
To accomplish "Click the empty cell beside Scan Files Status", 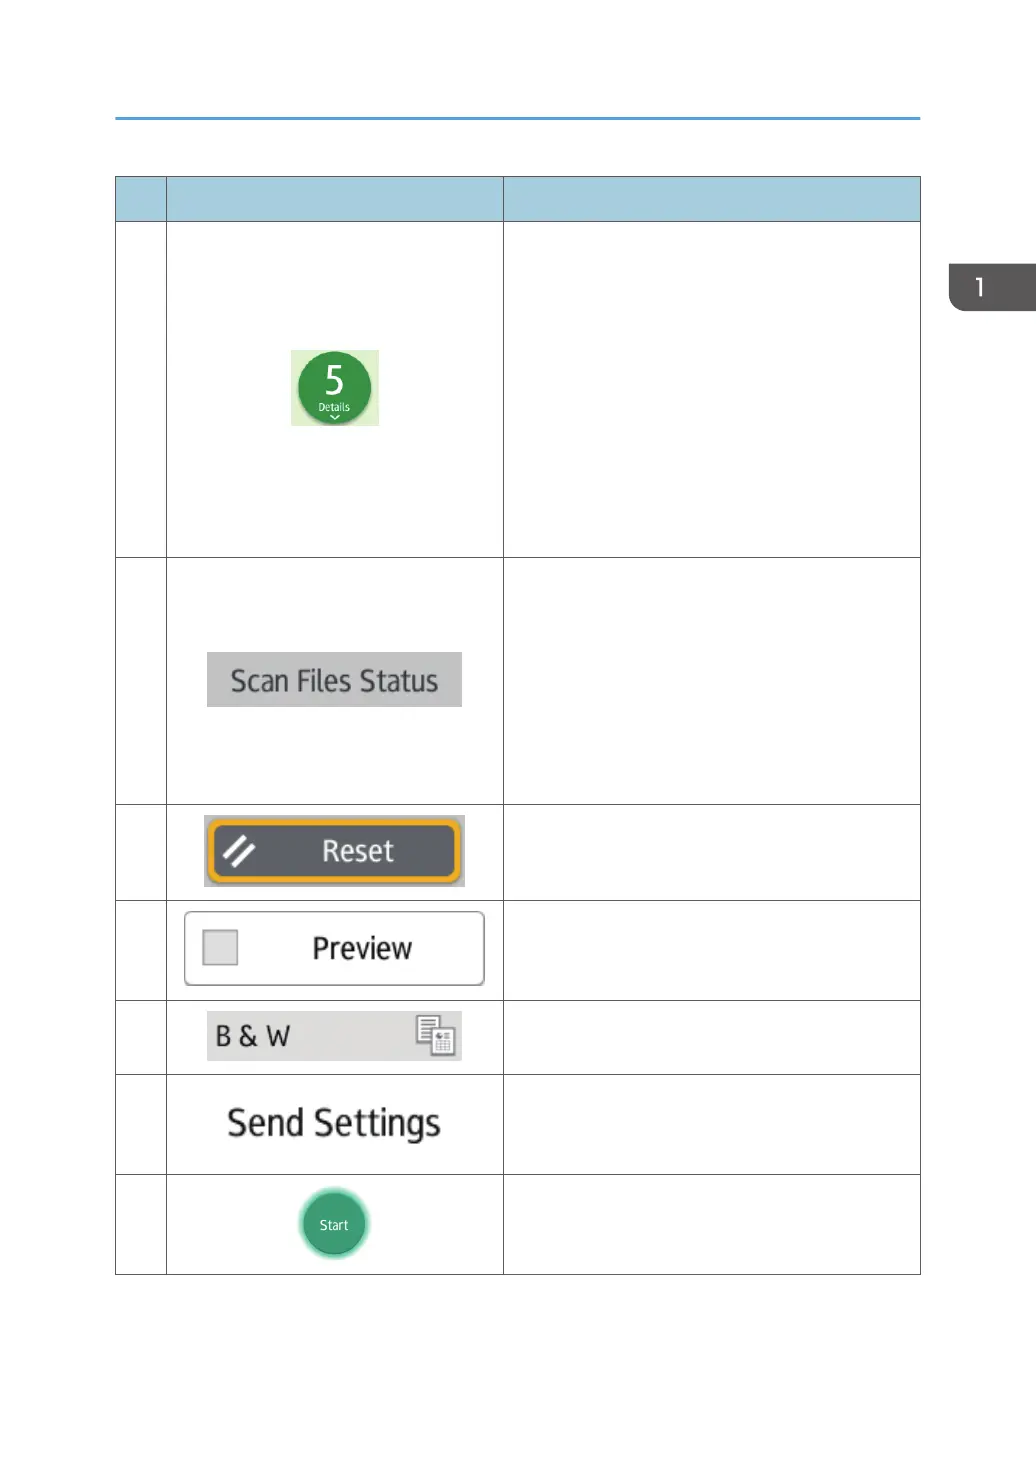I will (x=711, y=680).
